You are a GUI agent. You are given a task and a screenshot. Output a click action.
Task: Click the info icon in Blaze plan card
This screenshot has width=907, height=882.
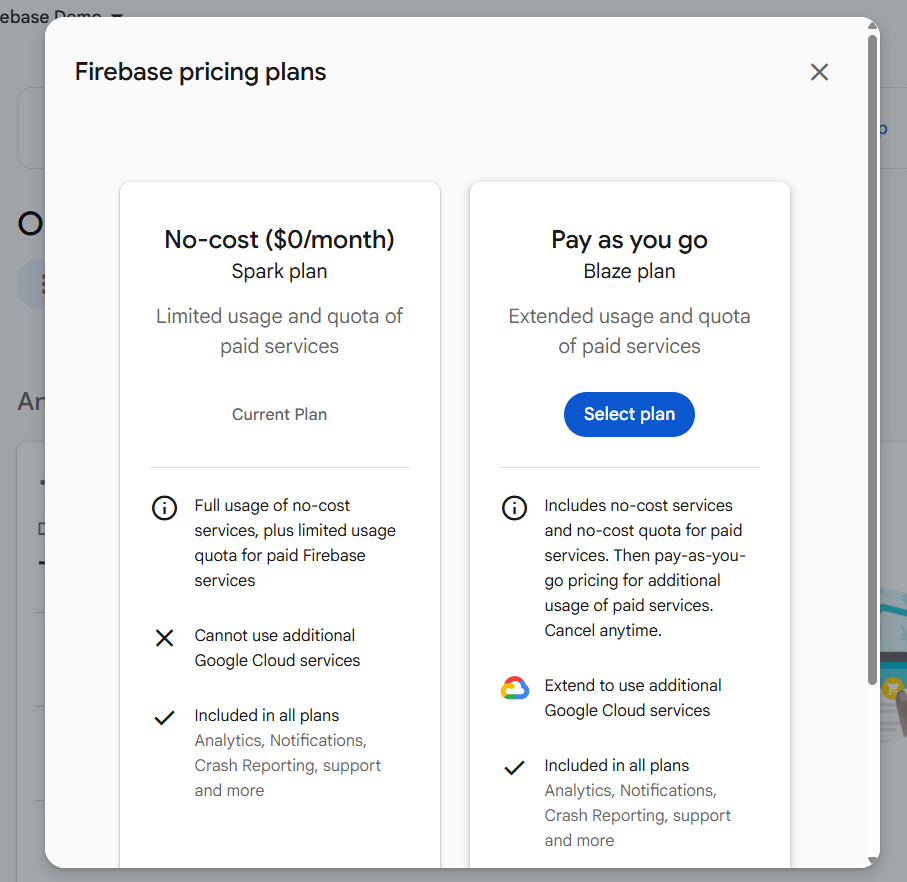[x=514, y=507]
